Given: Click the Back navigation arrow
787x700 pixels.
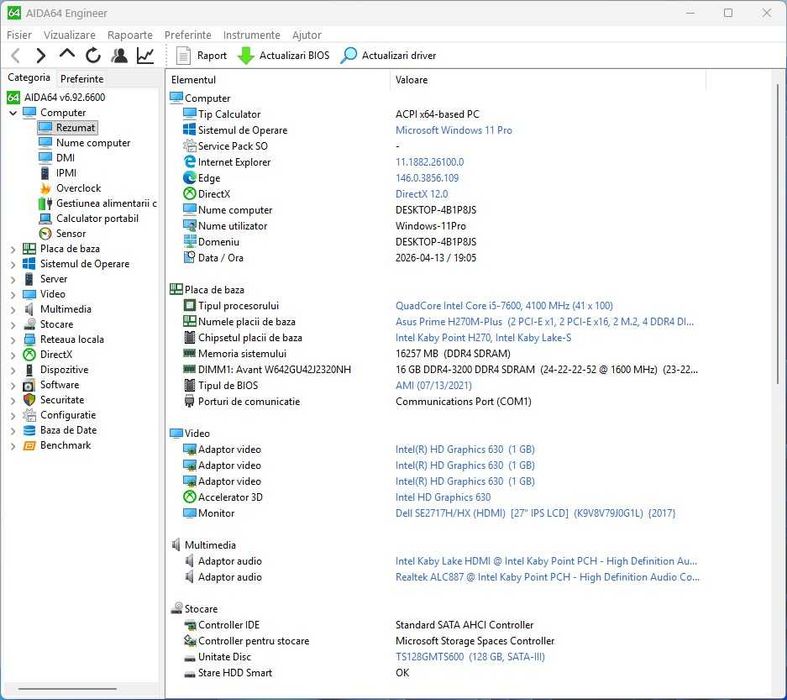Looking at the screenshot, I should (16, 55).
